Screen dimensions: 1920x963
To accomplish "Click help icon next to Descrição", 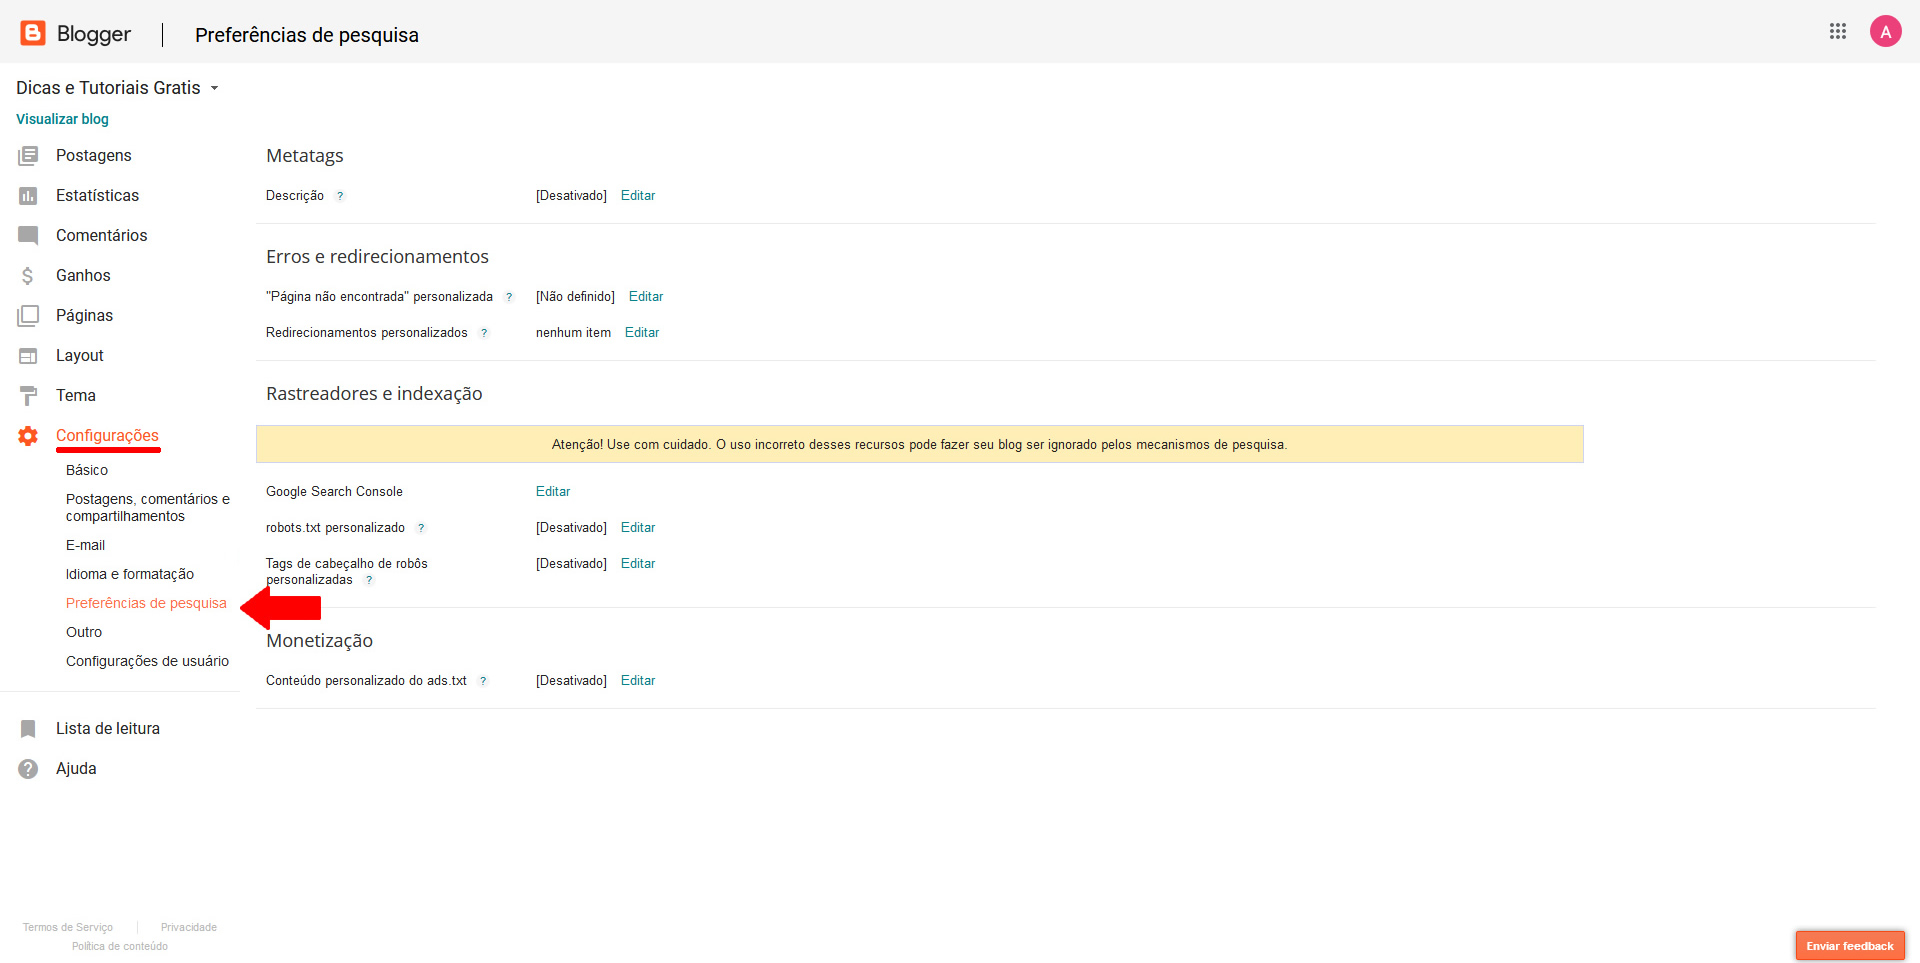I will coord(340,196).
